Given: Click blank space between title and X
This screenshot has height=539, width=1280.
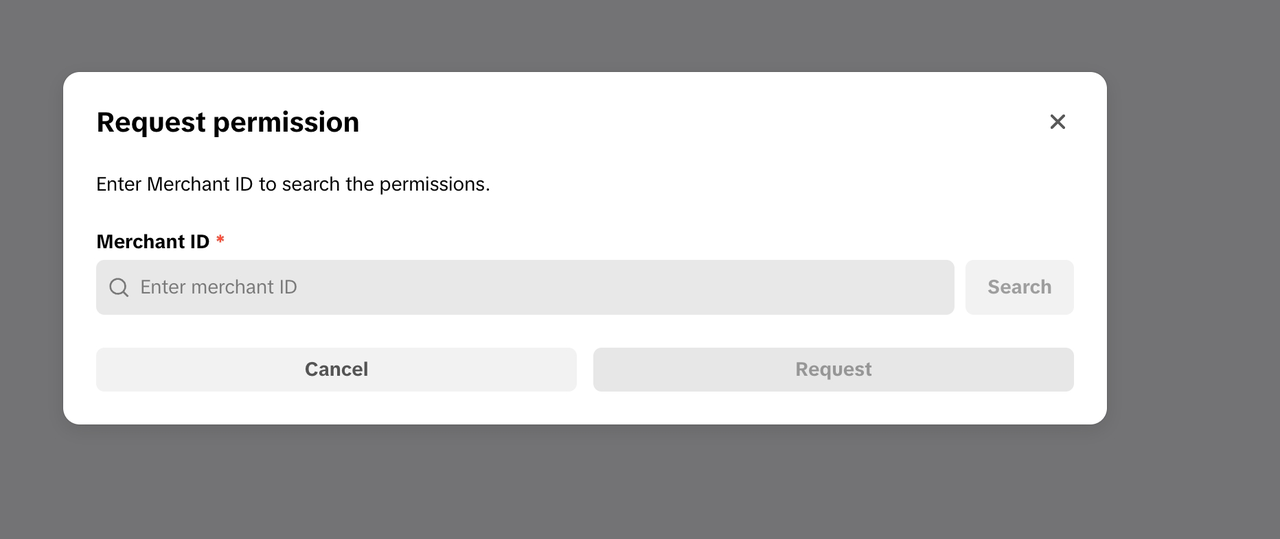Looking at the screenshot, I should coord(700,122).
